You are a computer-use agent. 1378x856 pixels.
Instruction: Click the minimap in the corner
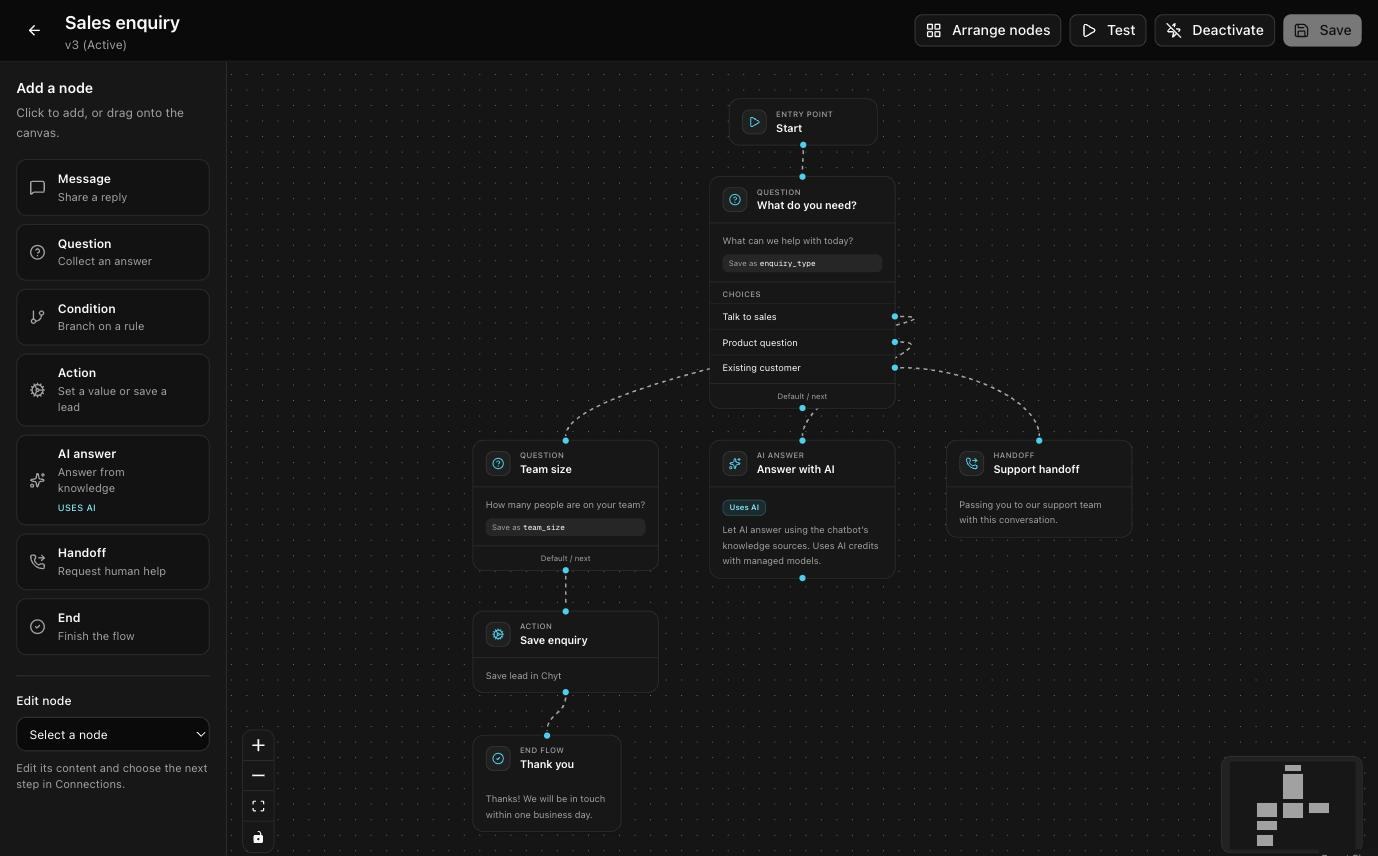pos(1292,805)
